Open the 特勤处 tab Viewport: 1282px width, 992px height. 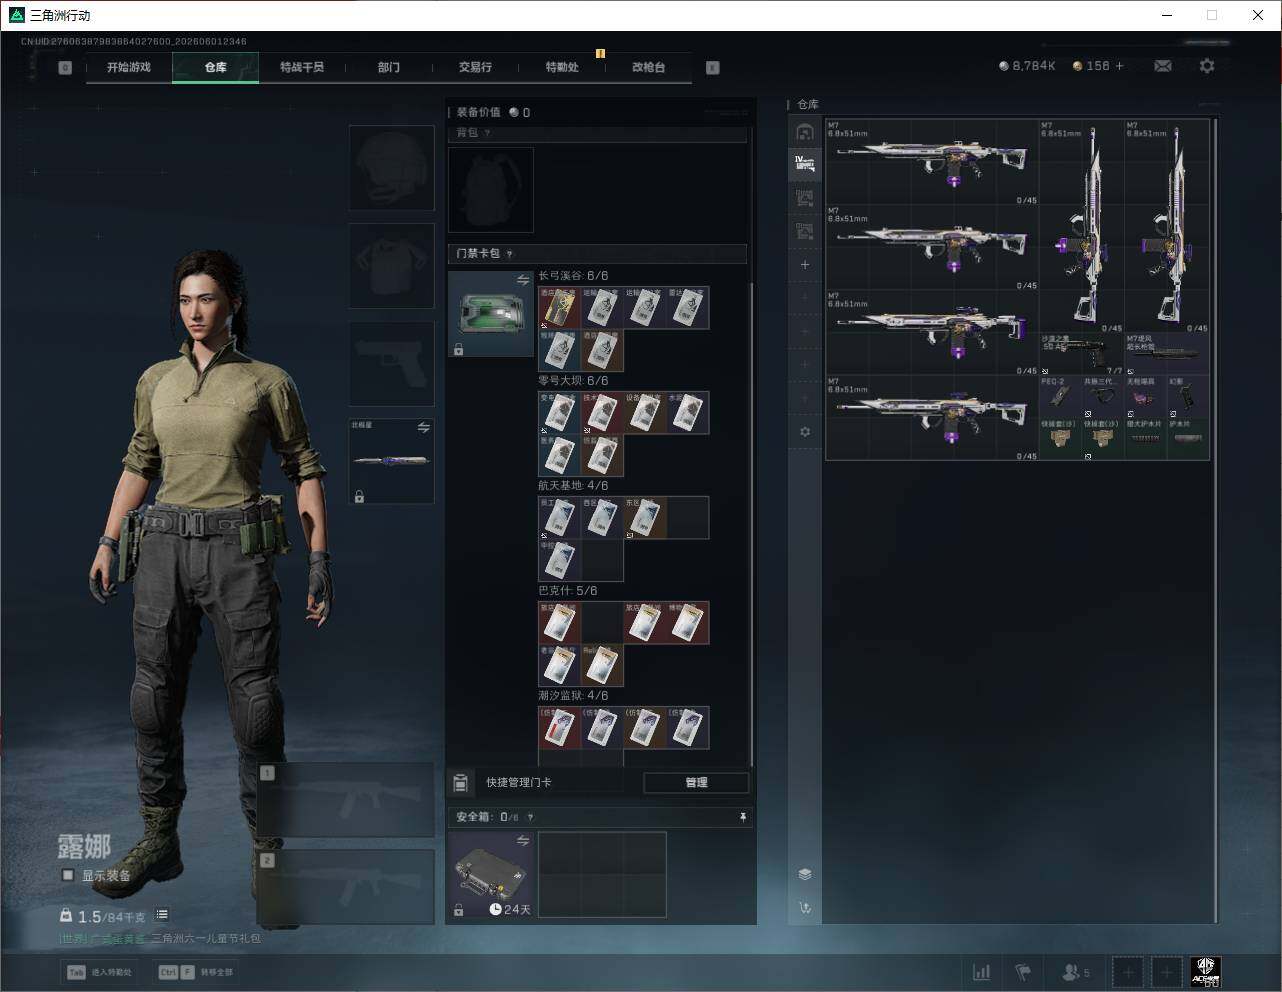(562, 67)
